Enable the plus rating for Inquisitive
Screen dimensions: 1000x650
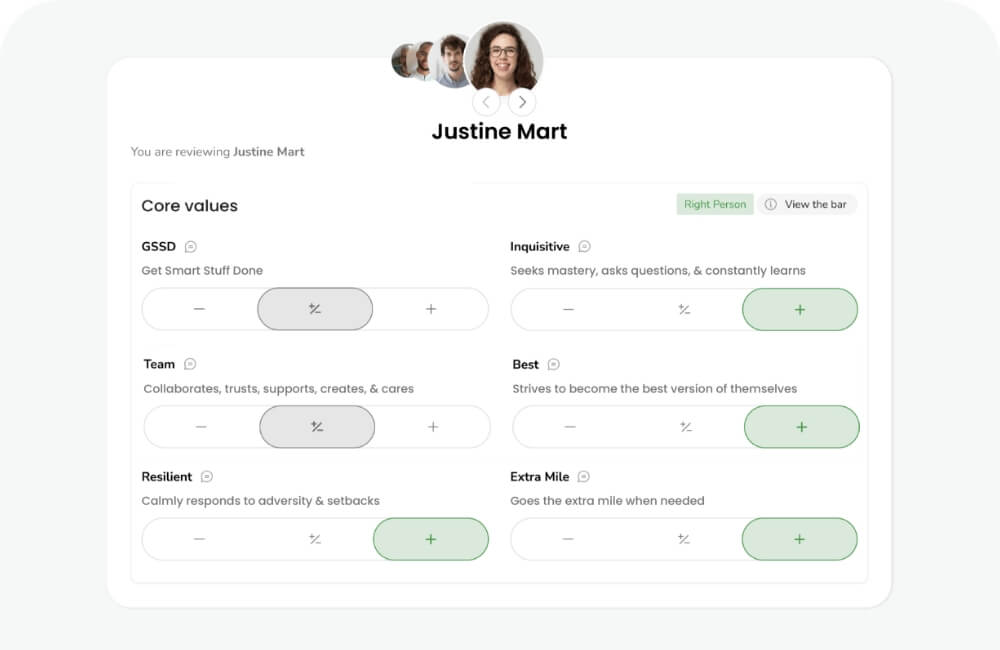pos(799,309)
